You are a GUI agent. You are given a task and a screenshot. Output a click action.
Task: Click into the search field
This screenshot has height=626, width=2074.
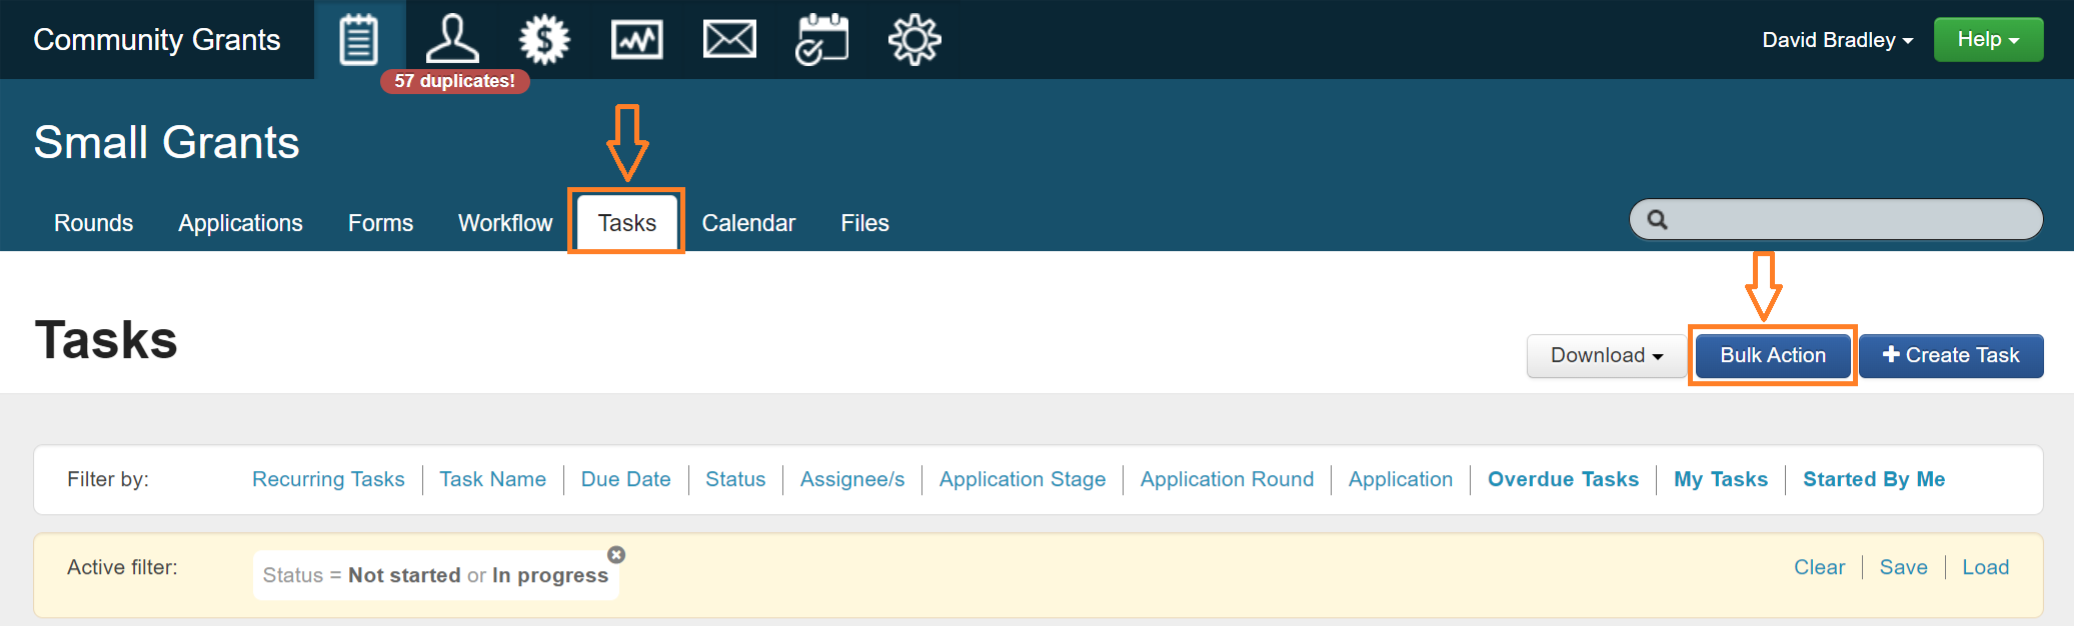coord(1850,220)
